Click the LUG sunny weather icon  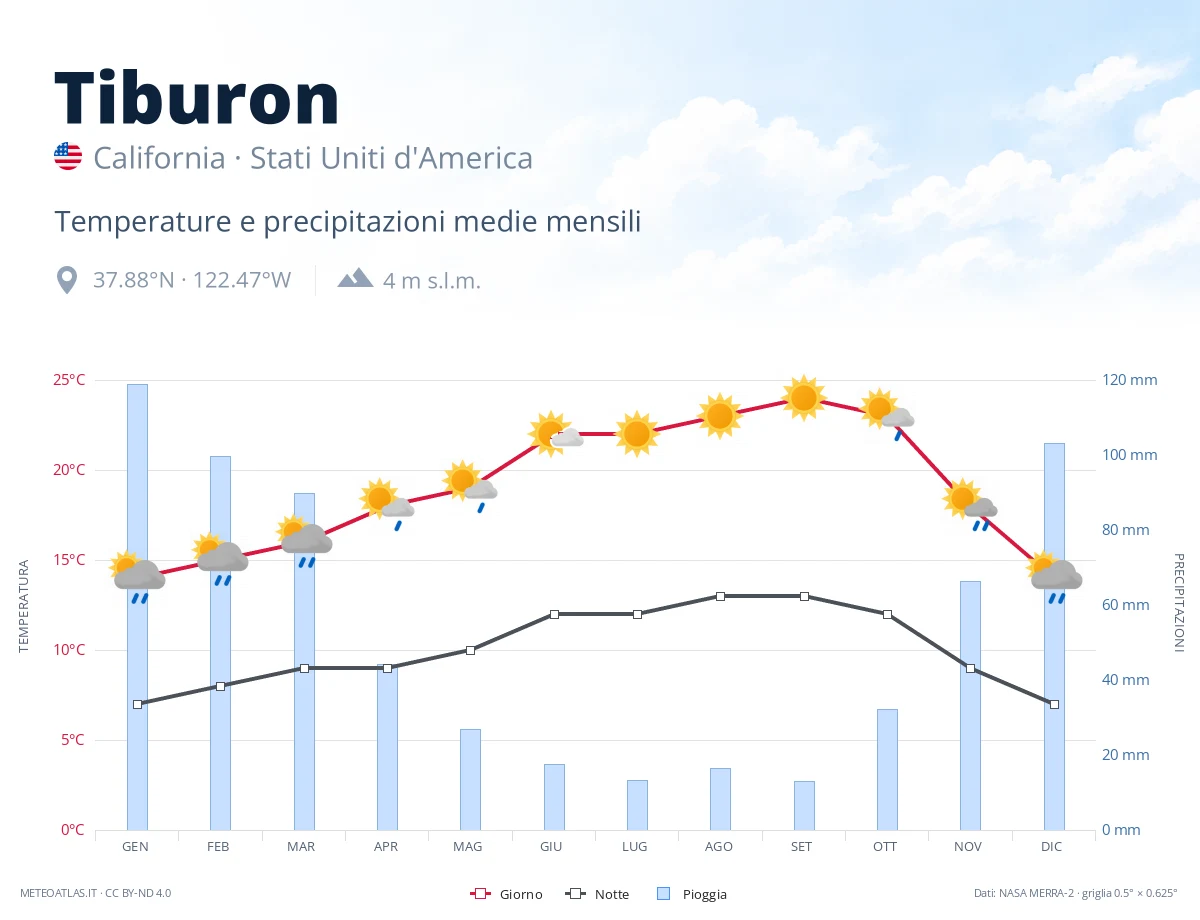637,434
